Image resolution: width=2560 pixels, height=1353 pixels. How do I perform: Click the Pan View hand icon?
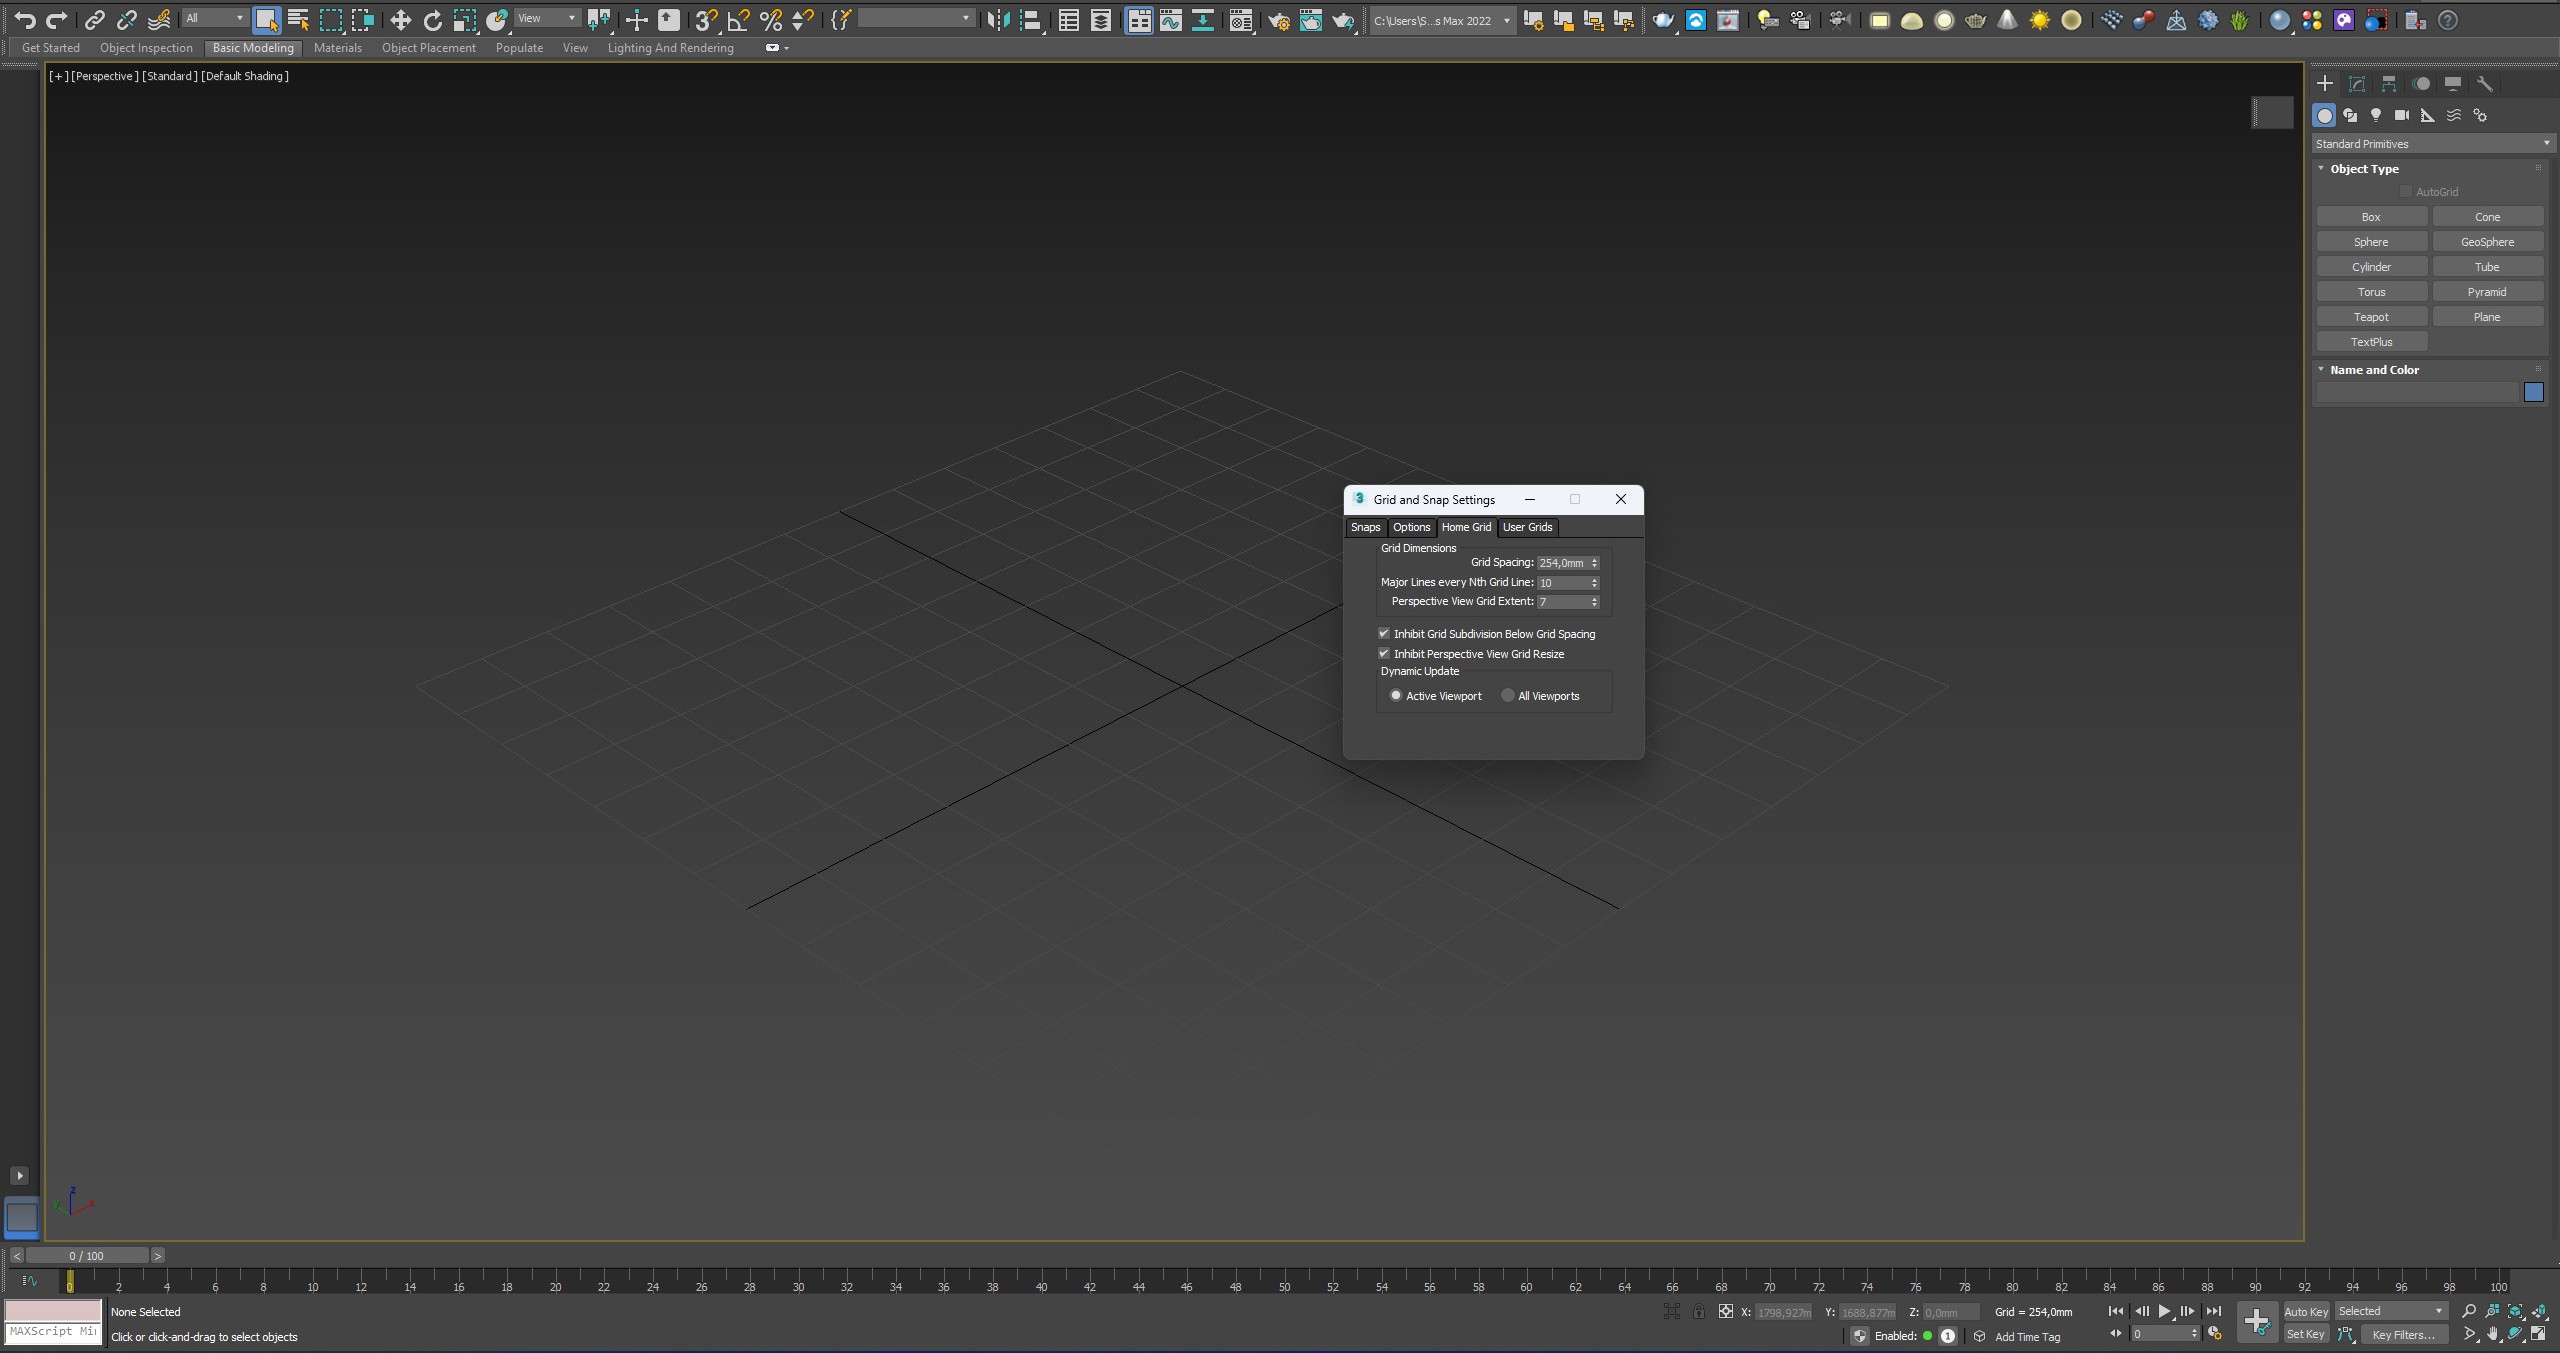(2493, 1334)
